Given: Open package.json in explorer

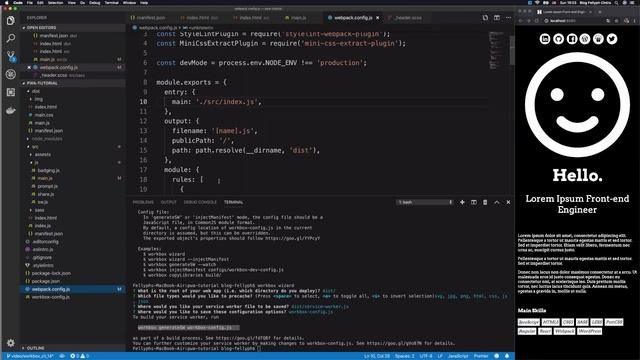Looking at the screenshot, I should [x=46, y=281].
